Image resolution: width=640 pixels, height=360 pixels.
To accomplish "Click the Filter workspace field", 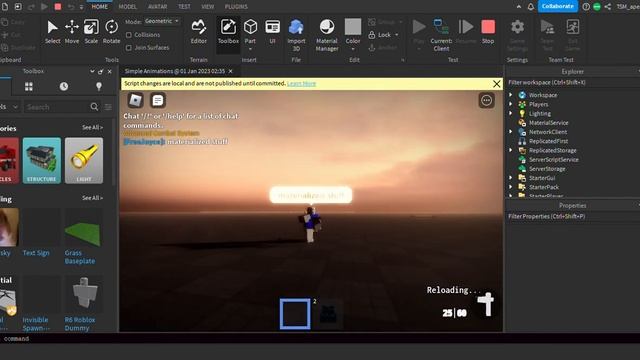I will [x=573, y=82].
